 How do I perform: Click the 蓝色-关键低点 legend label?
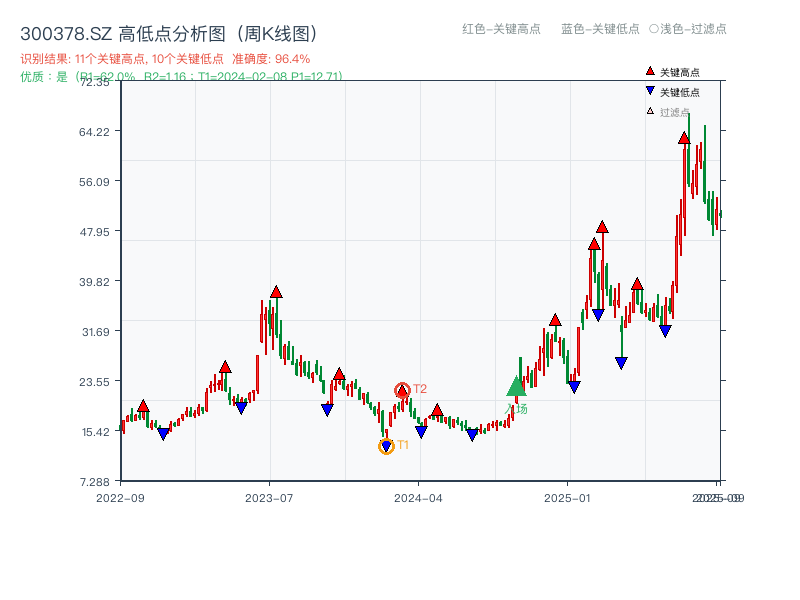[601, 29]
